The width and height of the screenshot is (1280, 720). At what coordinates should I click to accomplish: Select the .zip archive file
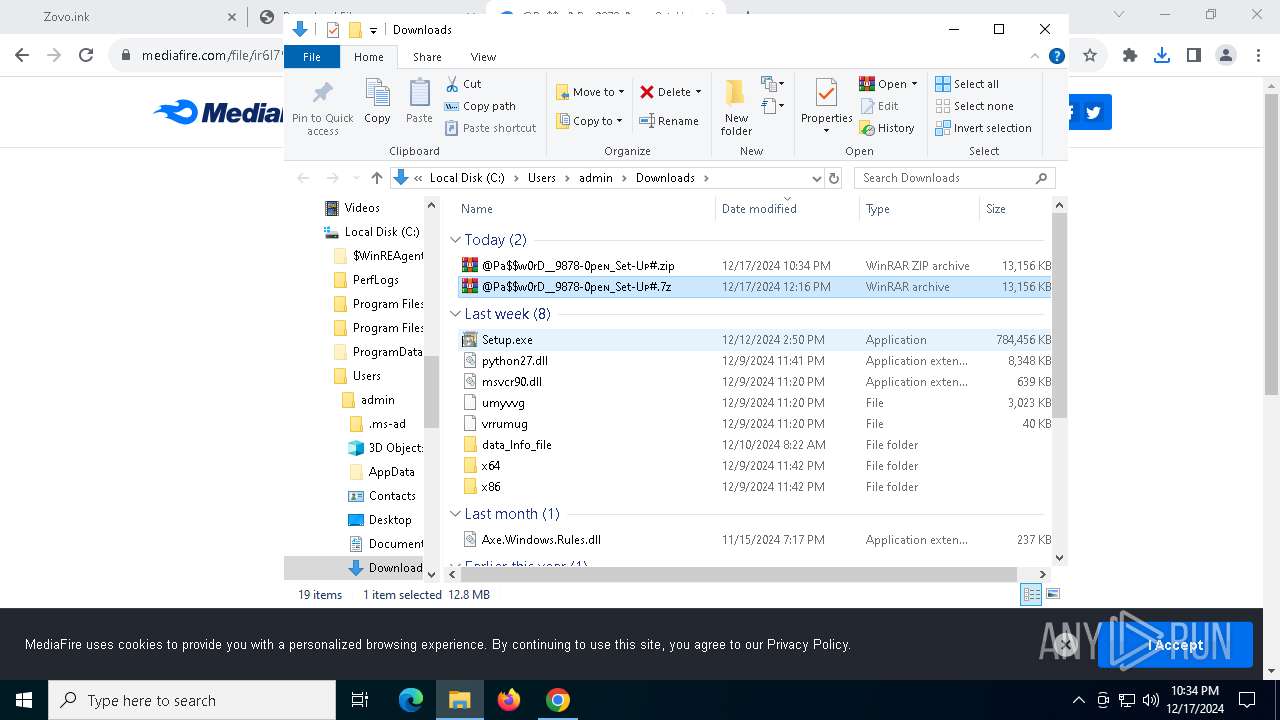pos(754,266)
